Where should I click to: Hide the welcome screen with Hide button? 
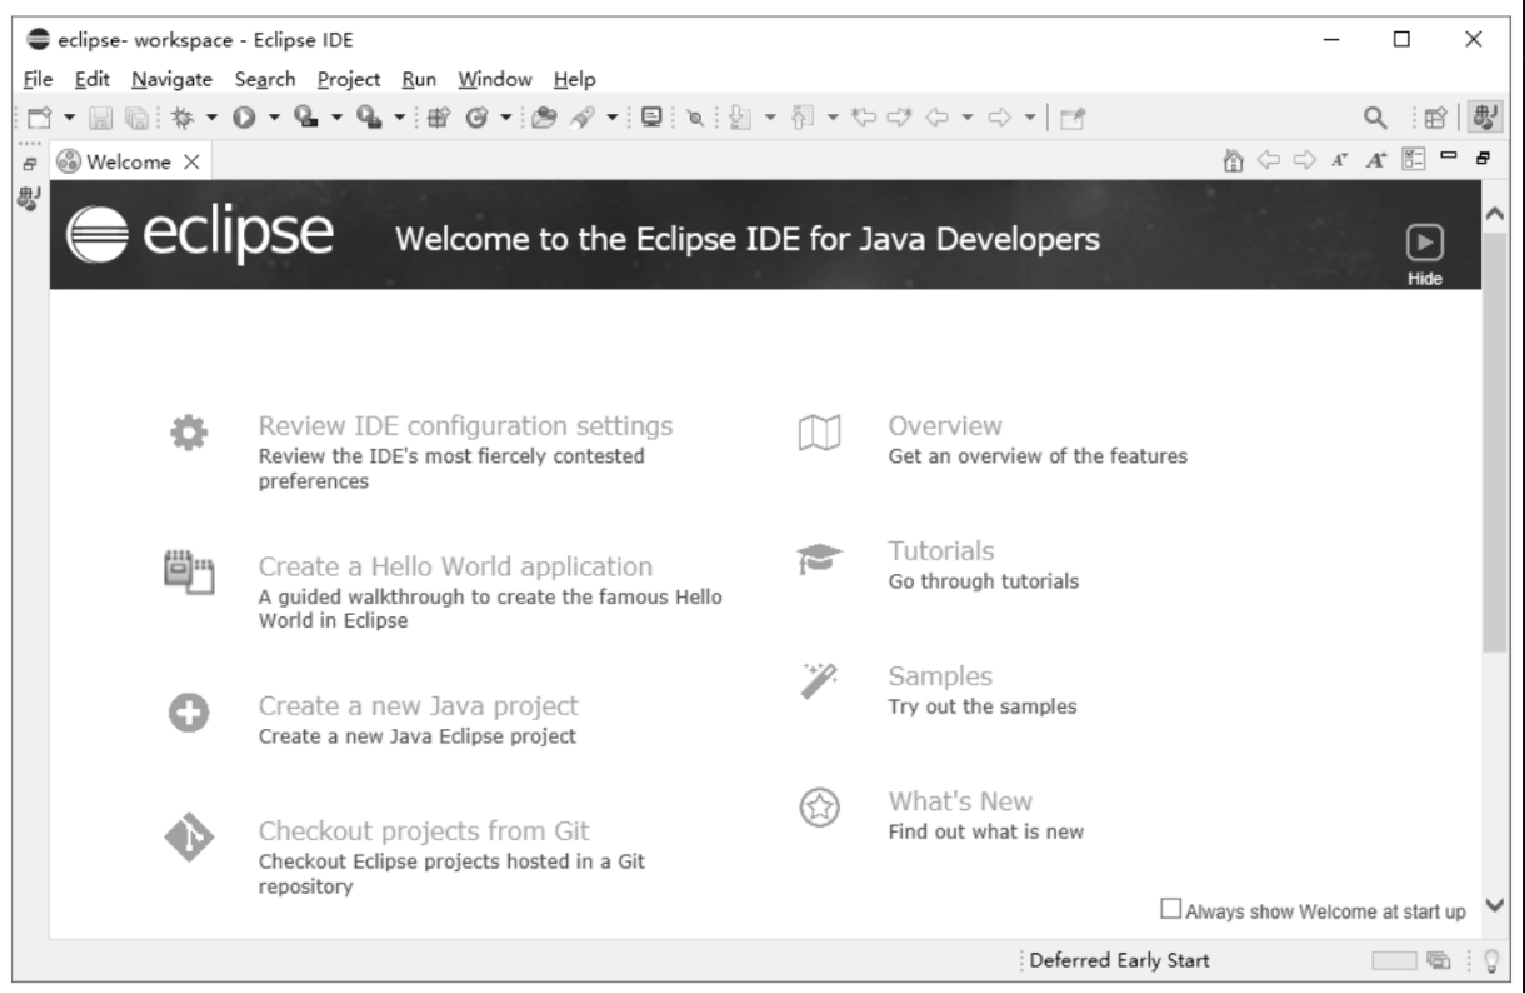click(1425, 254)
